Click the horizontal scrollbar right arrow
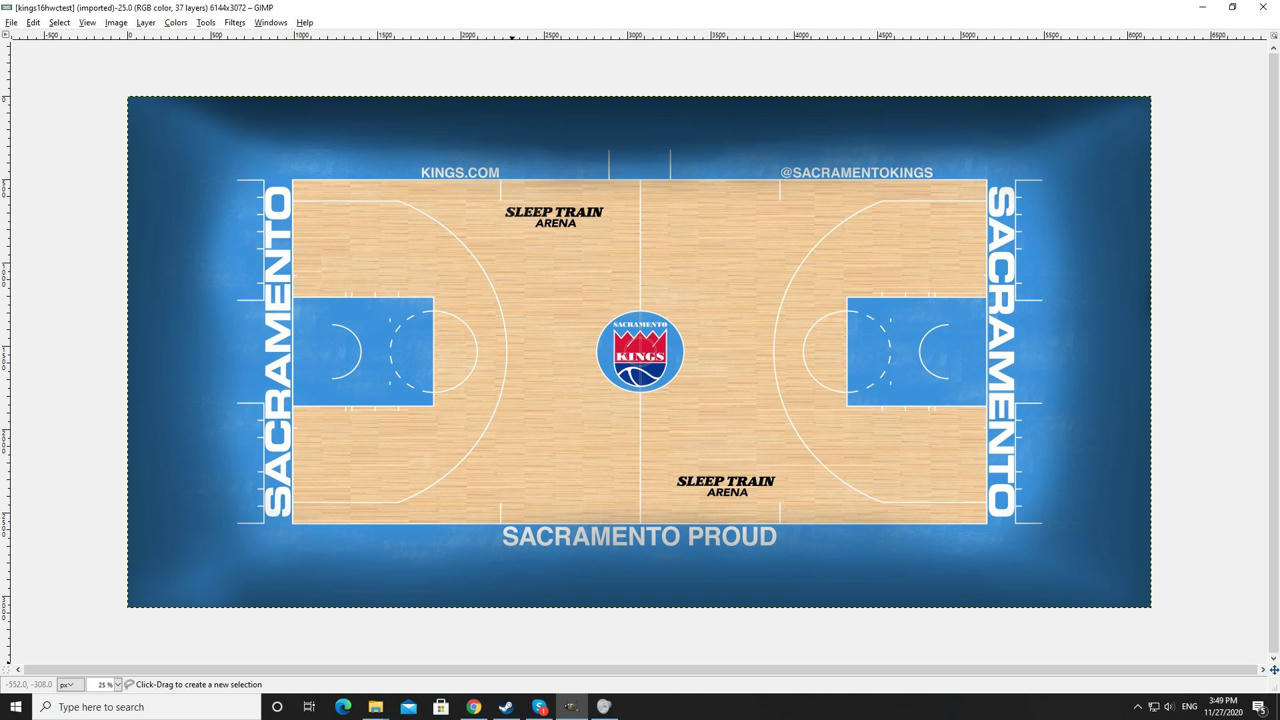1280x720 pixels. (1262, 669)
